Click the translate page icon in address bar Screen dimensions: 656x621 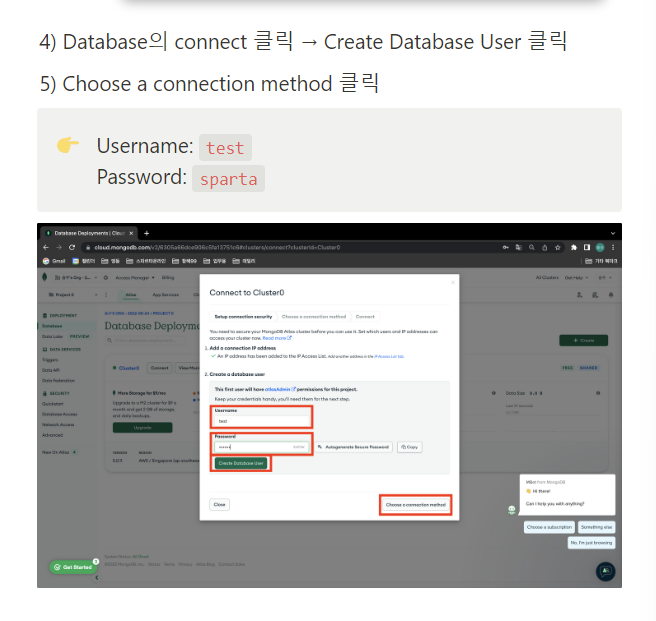[519, 247]
